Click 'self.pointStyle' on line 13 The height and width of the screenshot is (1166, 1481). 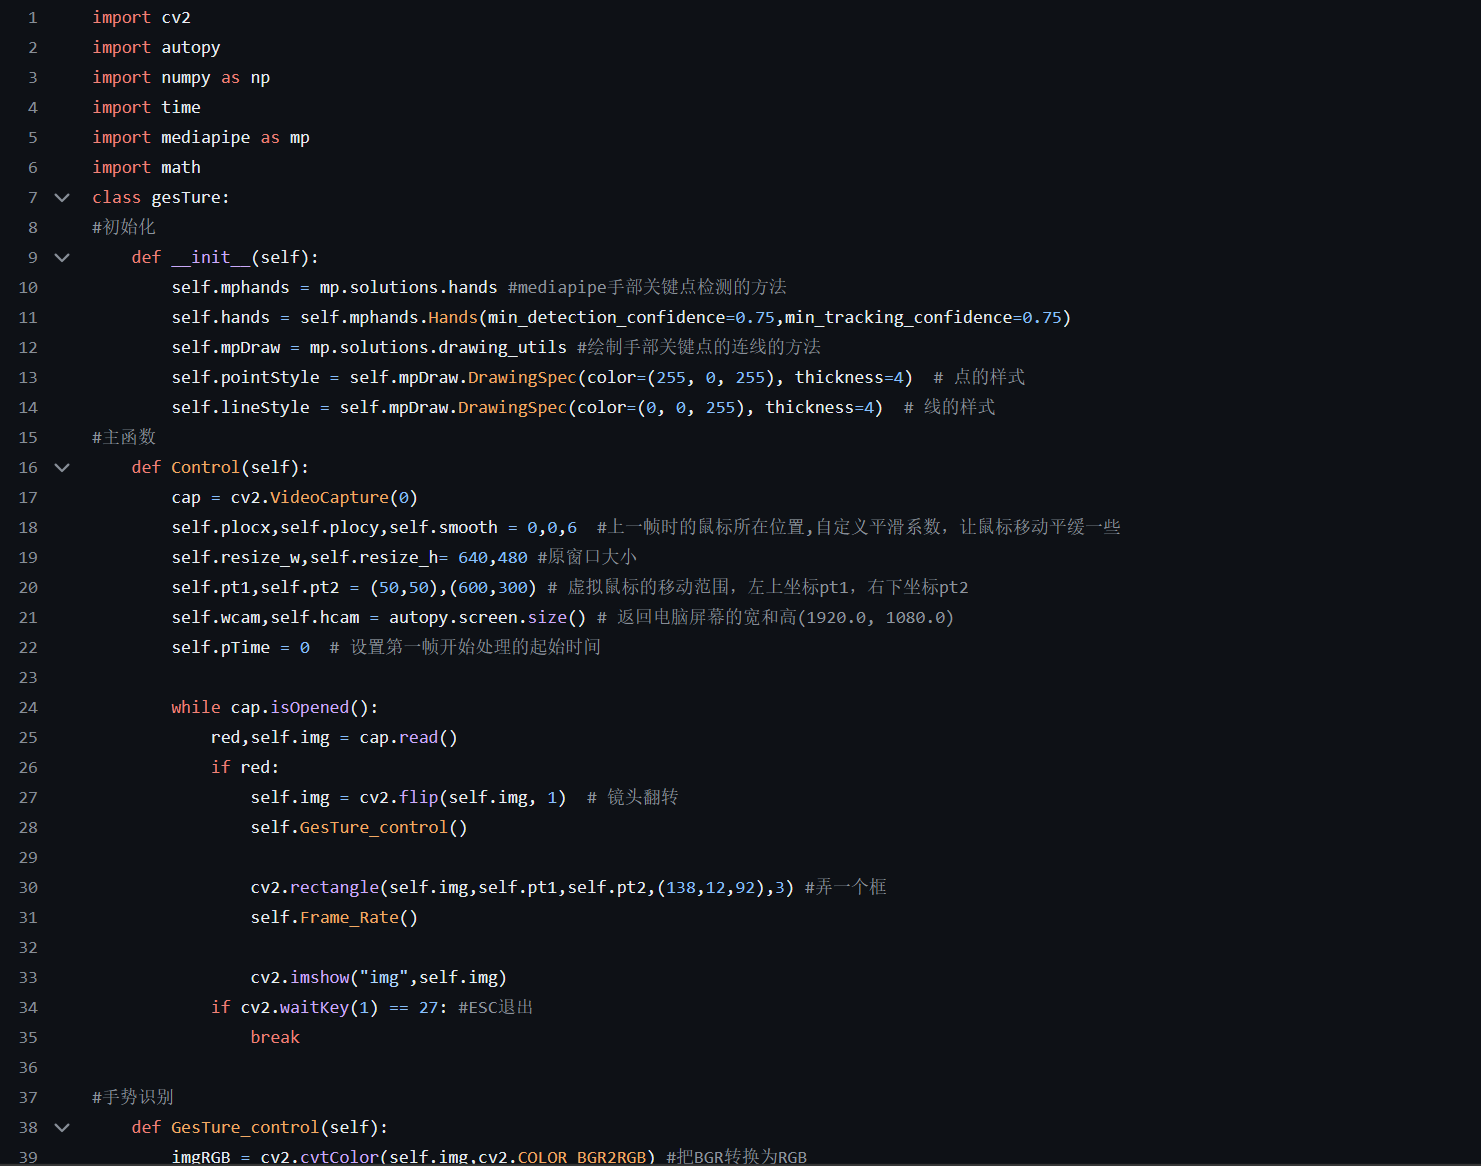(x=245, y=377)
